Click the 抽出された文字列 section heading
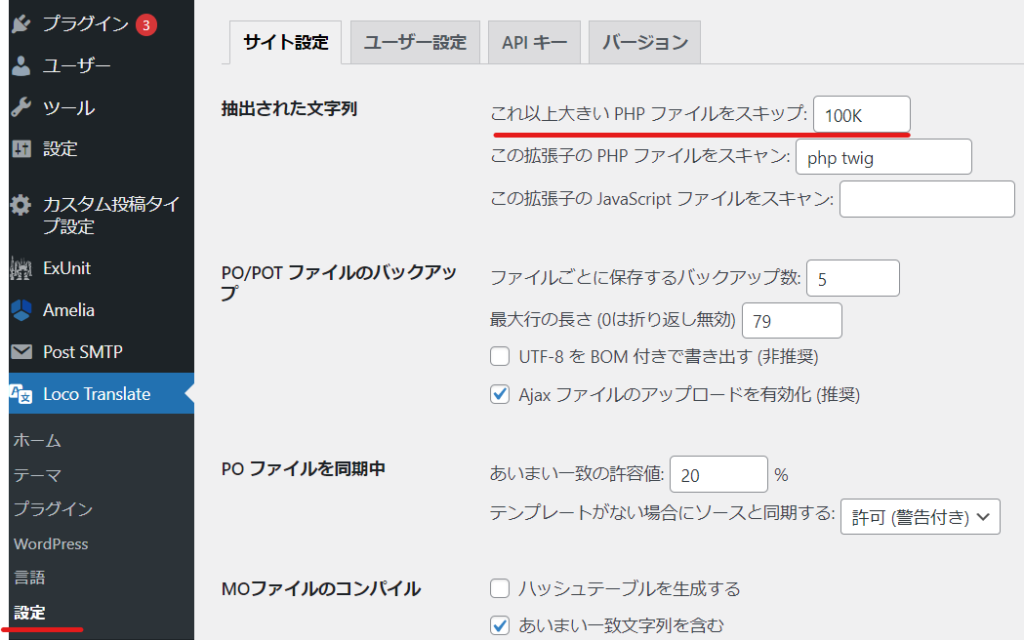 pyautogui.click(x=289, y=108)
